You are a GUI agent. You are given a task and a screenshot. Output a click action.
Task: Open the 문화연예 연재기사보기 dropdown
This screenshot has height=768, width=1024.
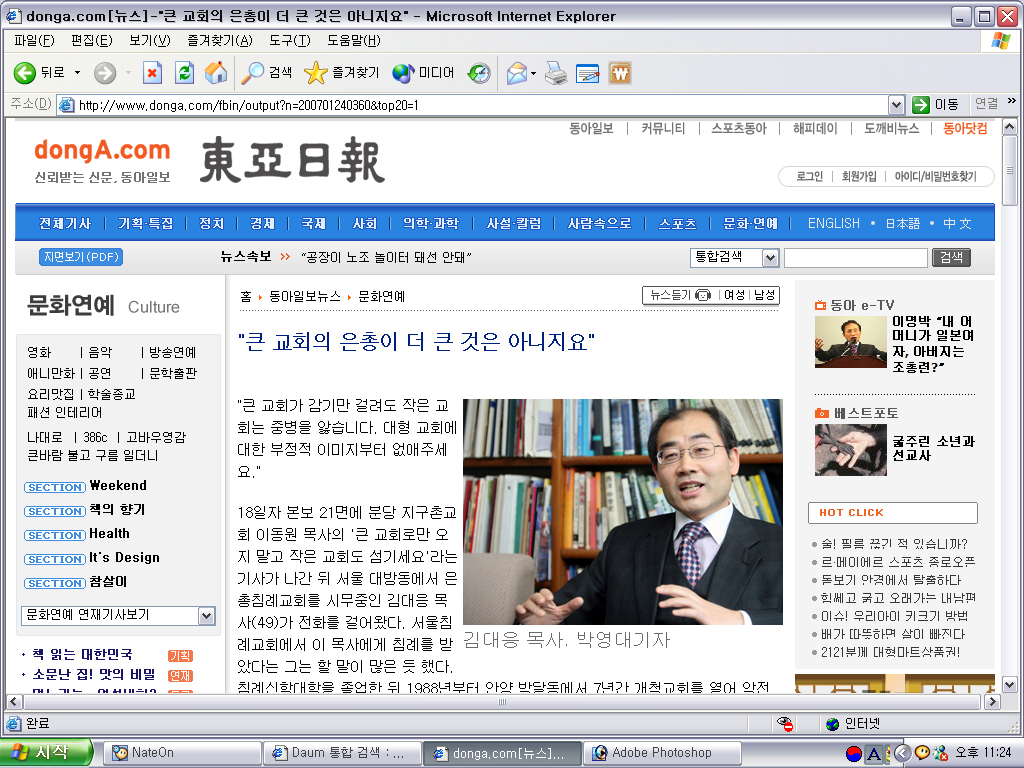coord(118,615)
